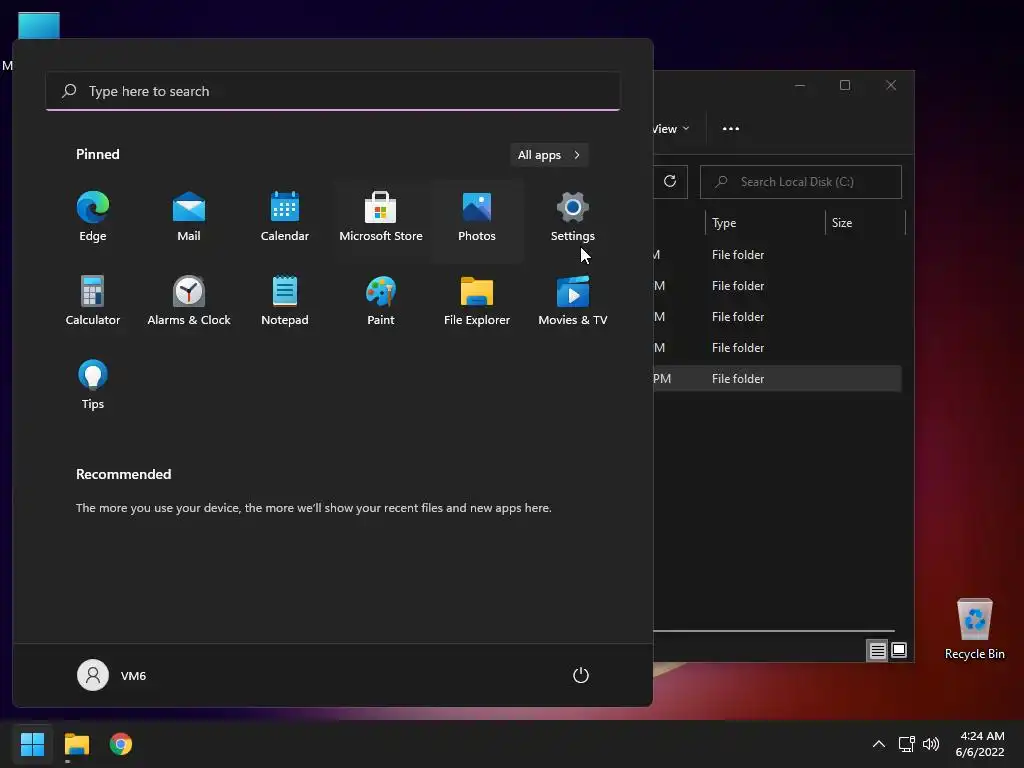Open the See more menu in File Explorer
Screen dimensions: 1024x768
pos(731,129)
